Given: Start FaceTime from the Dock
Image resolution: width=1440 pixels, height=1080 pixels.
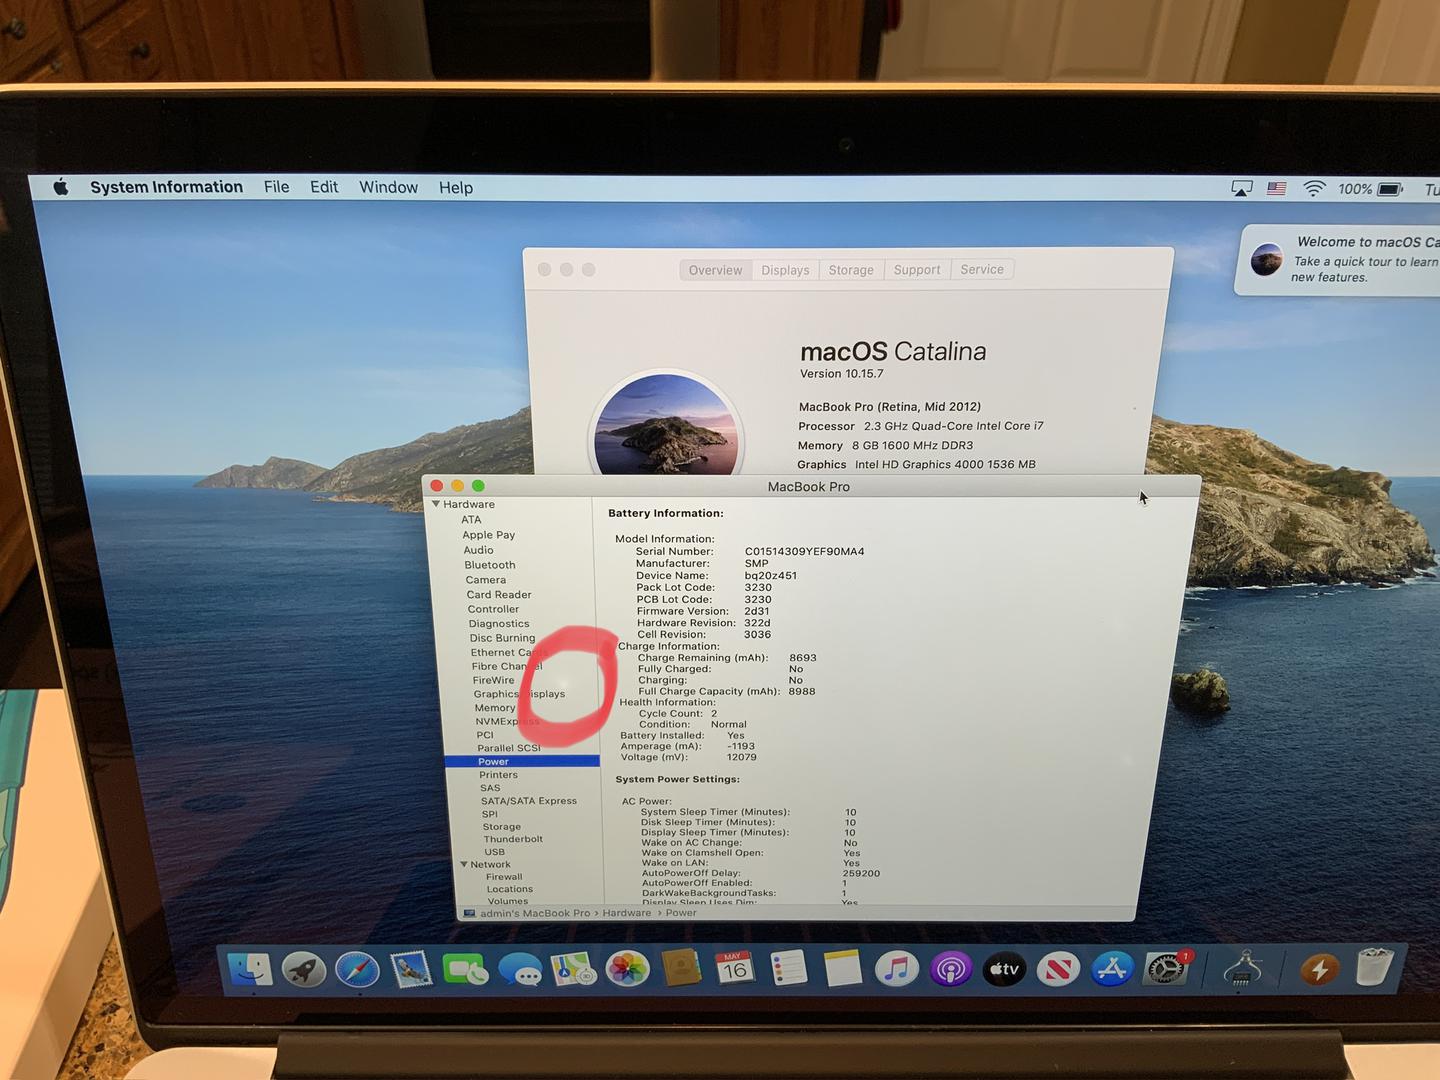Looking at the screenshot, I should coord(465,969).
